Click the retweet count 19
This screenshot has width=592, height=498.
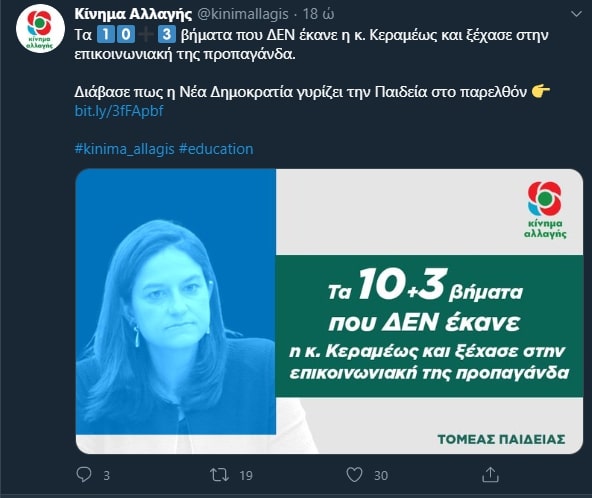tap(246, 475)
